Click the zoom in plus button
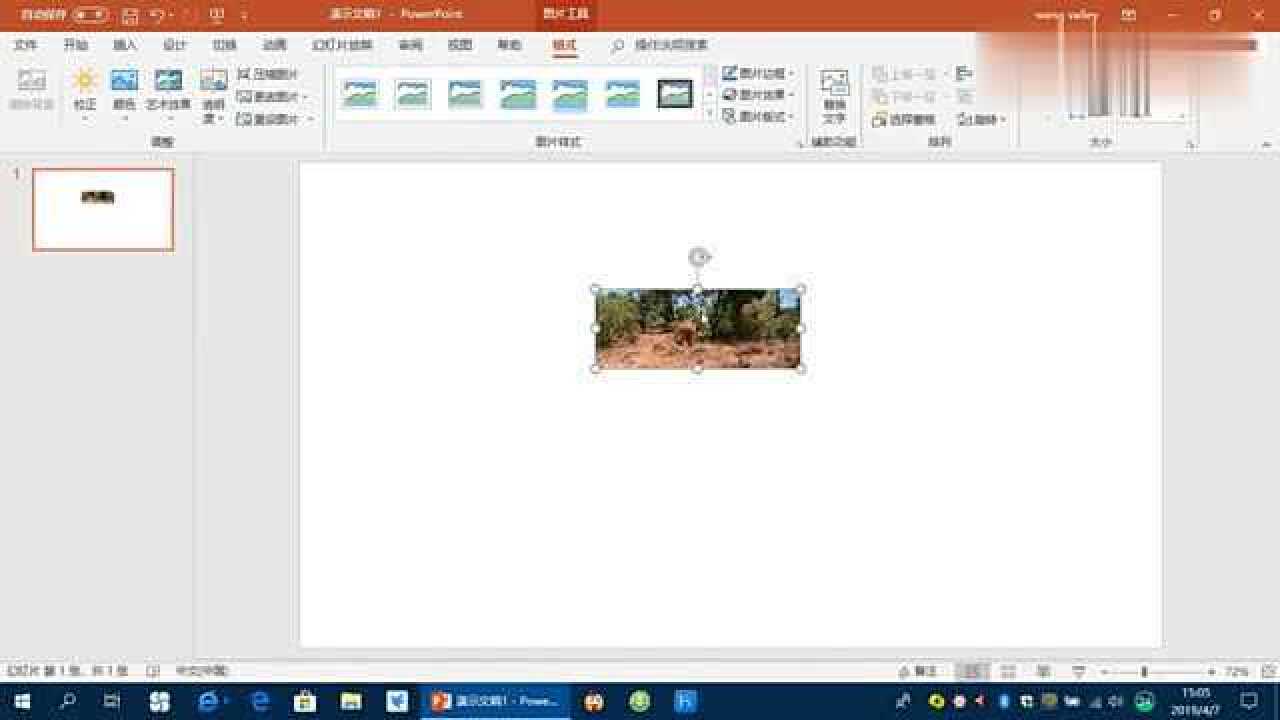 [1211, 671]
